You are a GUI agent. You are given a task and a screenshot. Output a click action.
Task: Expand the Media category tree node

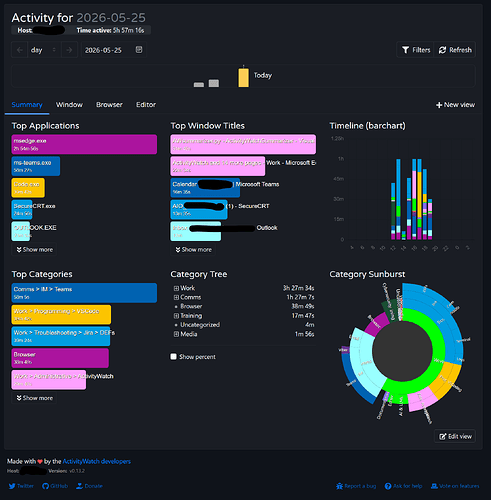click(176, 334)
